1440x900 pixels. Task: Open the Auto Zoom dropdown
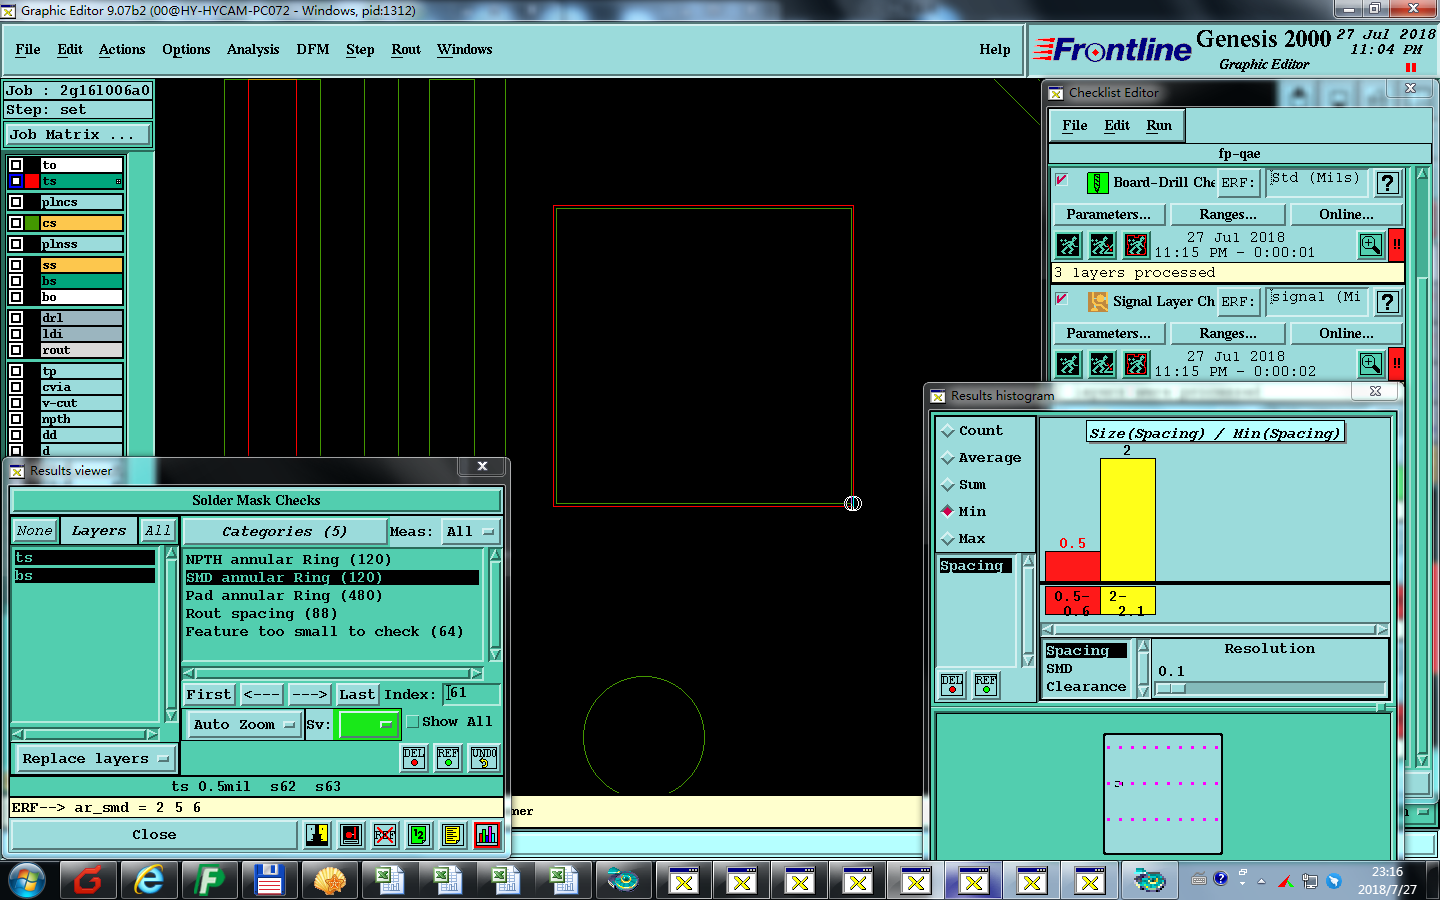click(244, 725)
